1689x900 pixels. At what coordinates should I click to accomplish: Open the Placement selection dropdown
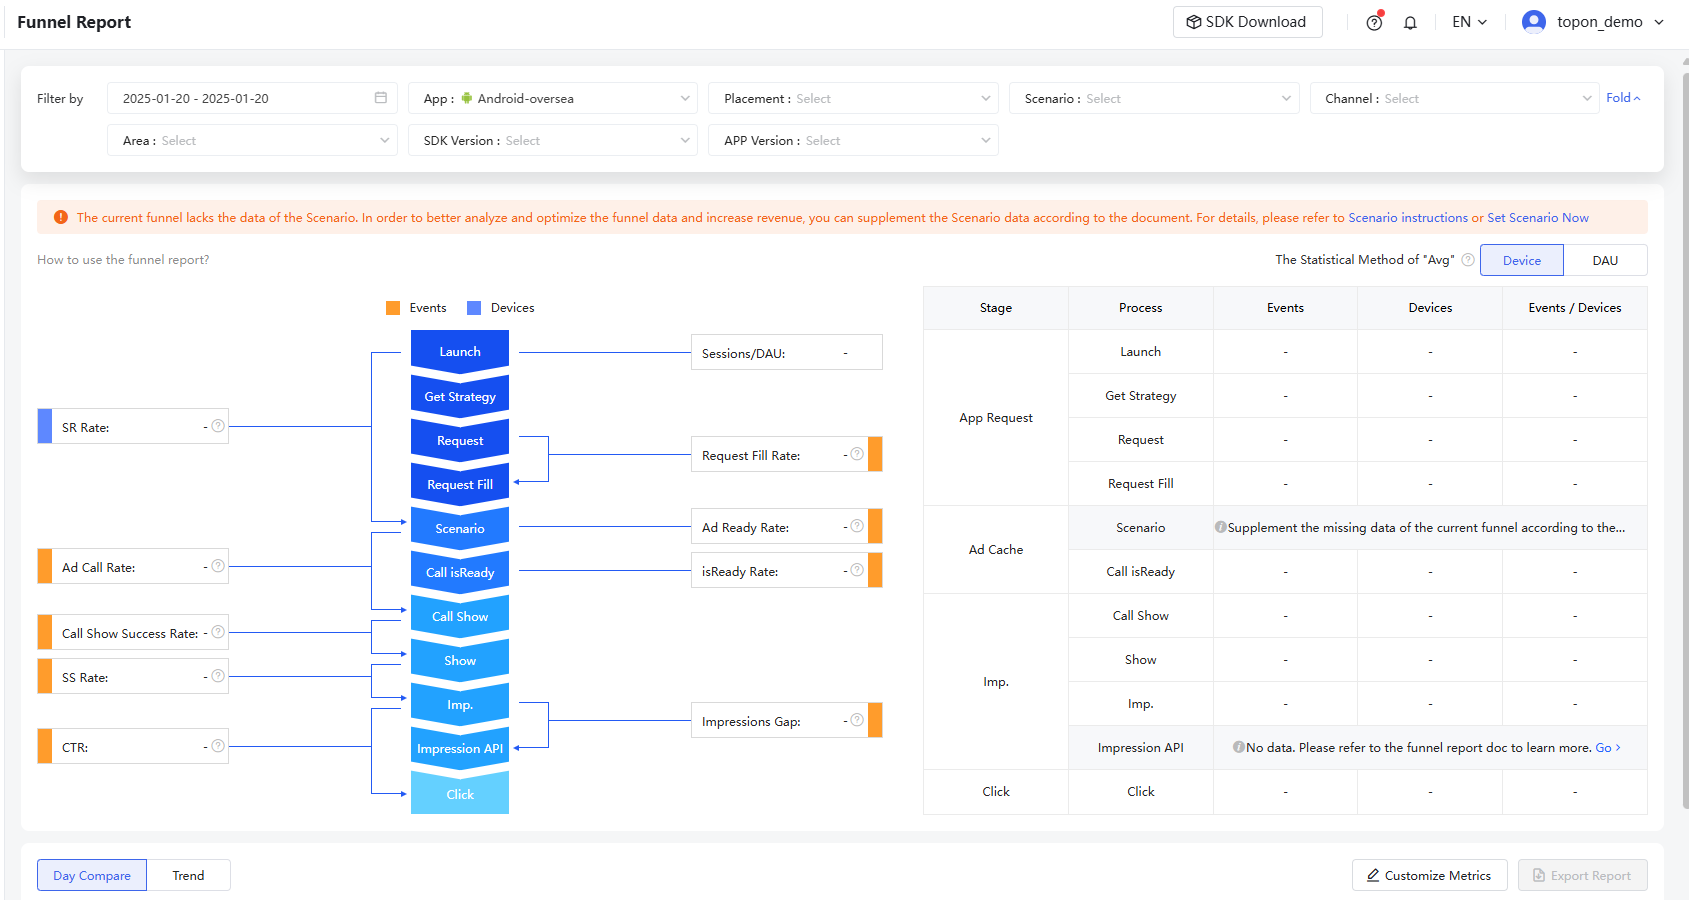(853, 97)
